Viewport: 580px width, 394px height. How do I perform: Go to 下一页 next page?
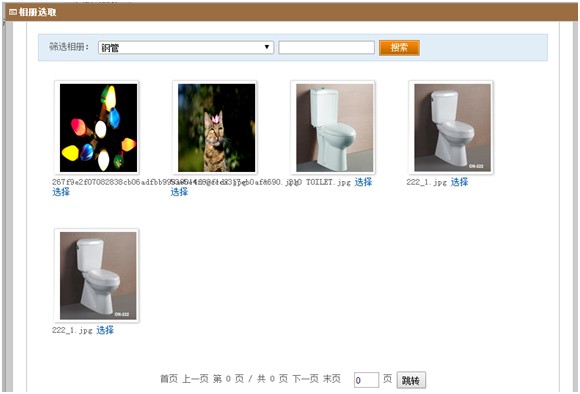[x=306, y=379]
